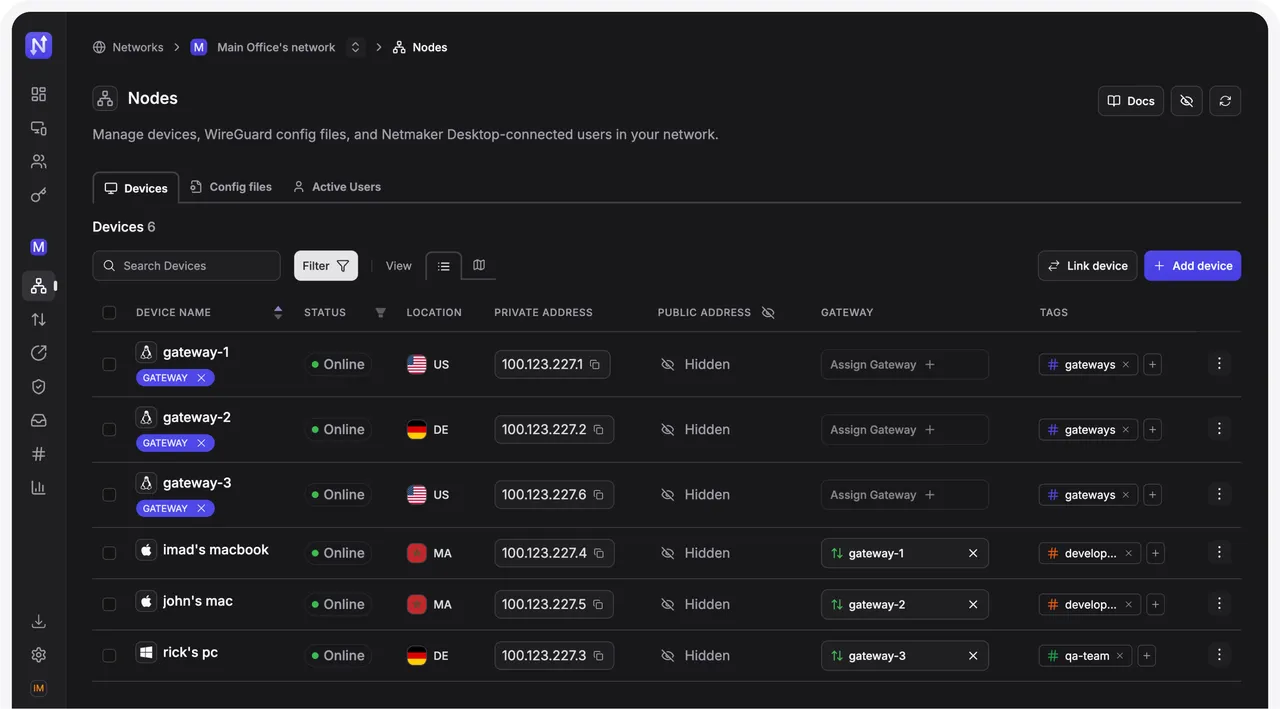1280x709 pixels.
Task: Toggle the hide-eye button beside Docs
Action: pyautogui.click(x=1186, y=101)
